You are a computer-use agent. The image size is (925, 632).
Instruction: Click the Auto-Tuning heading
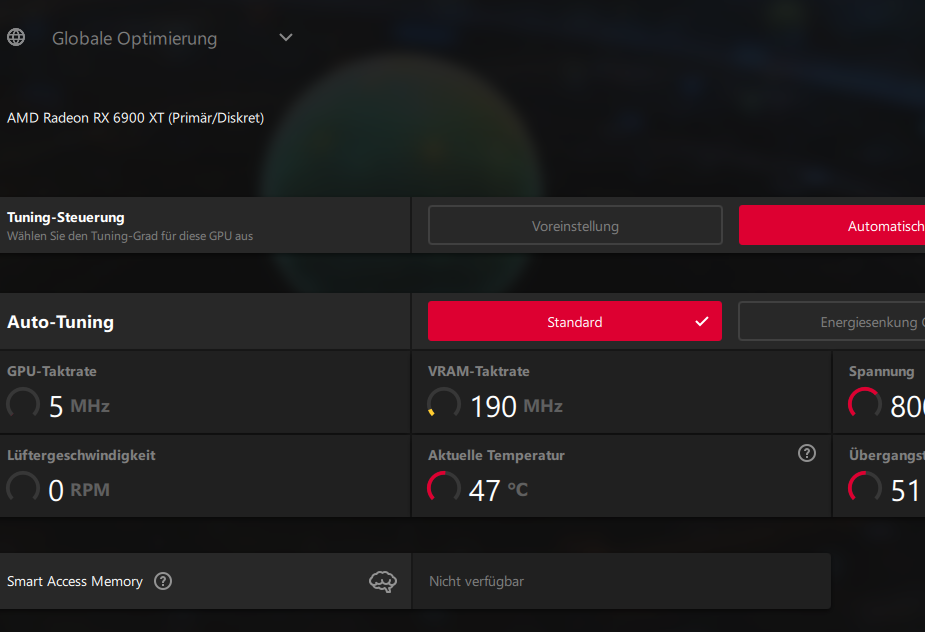coord(60,322)
